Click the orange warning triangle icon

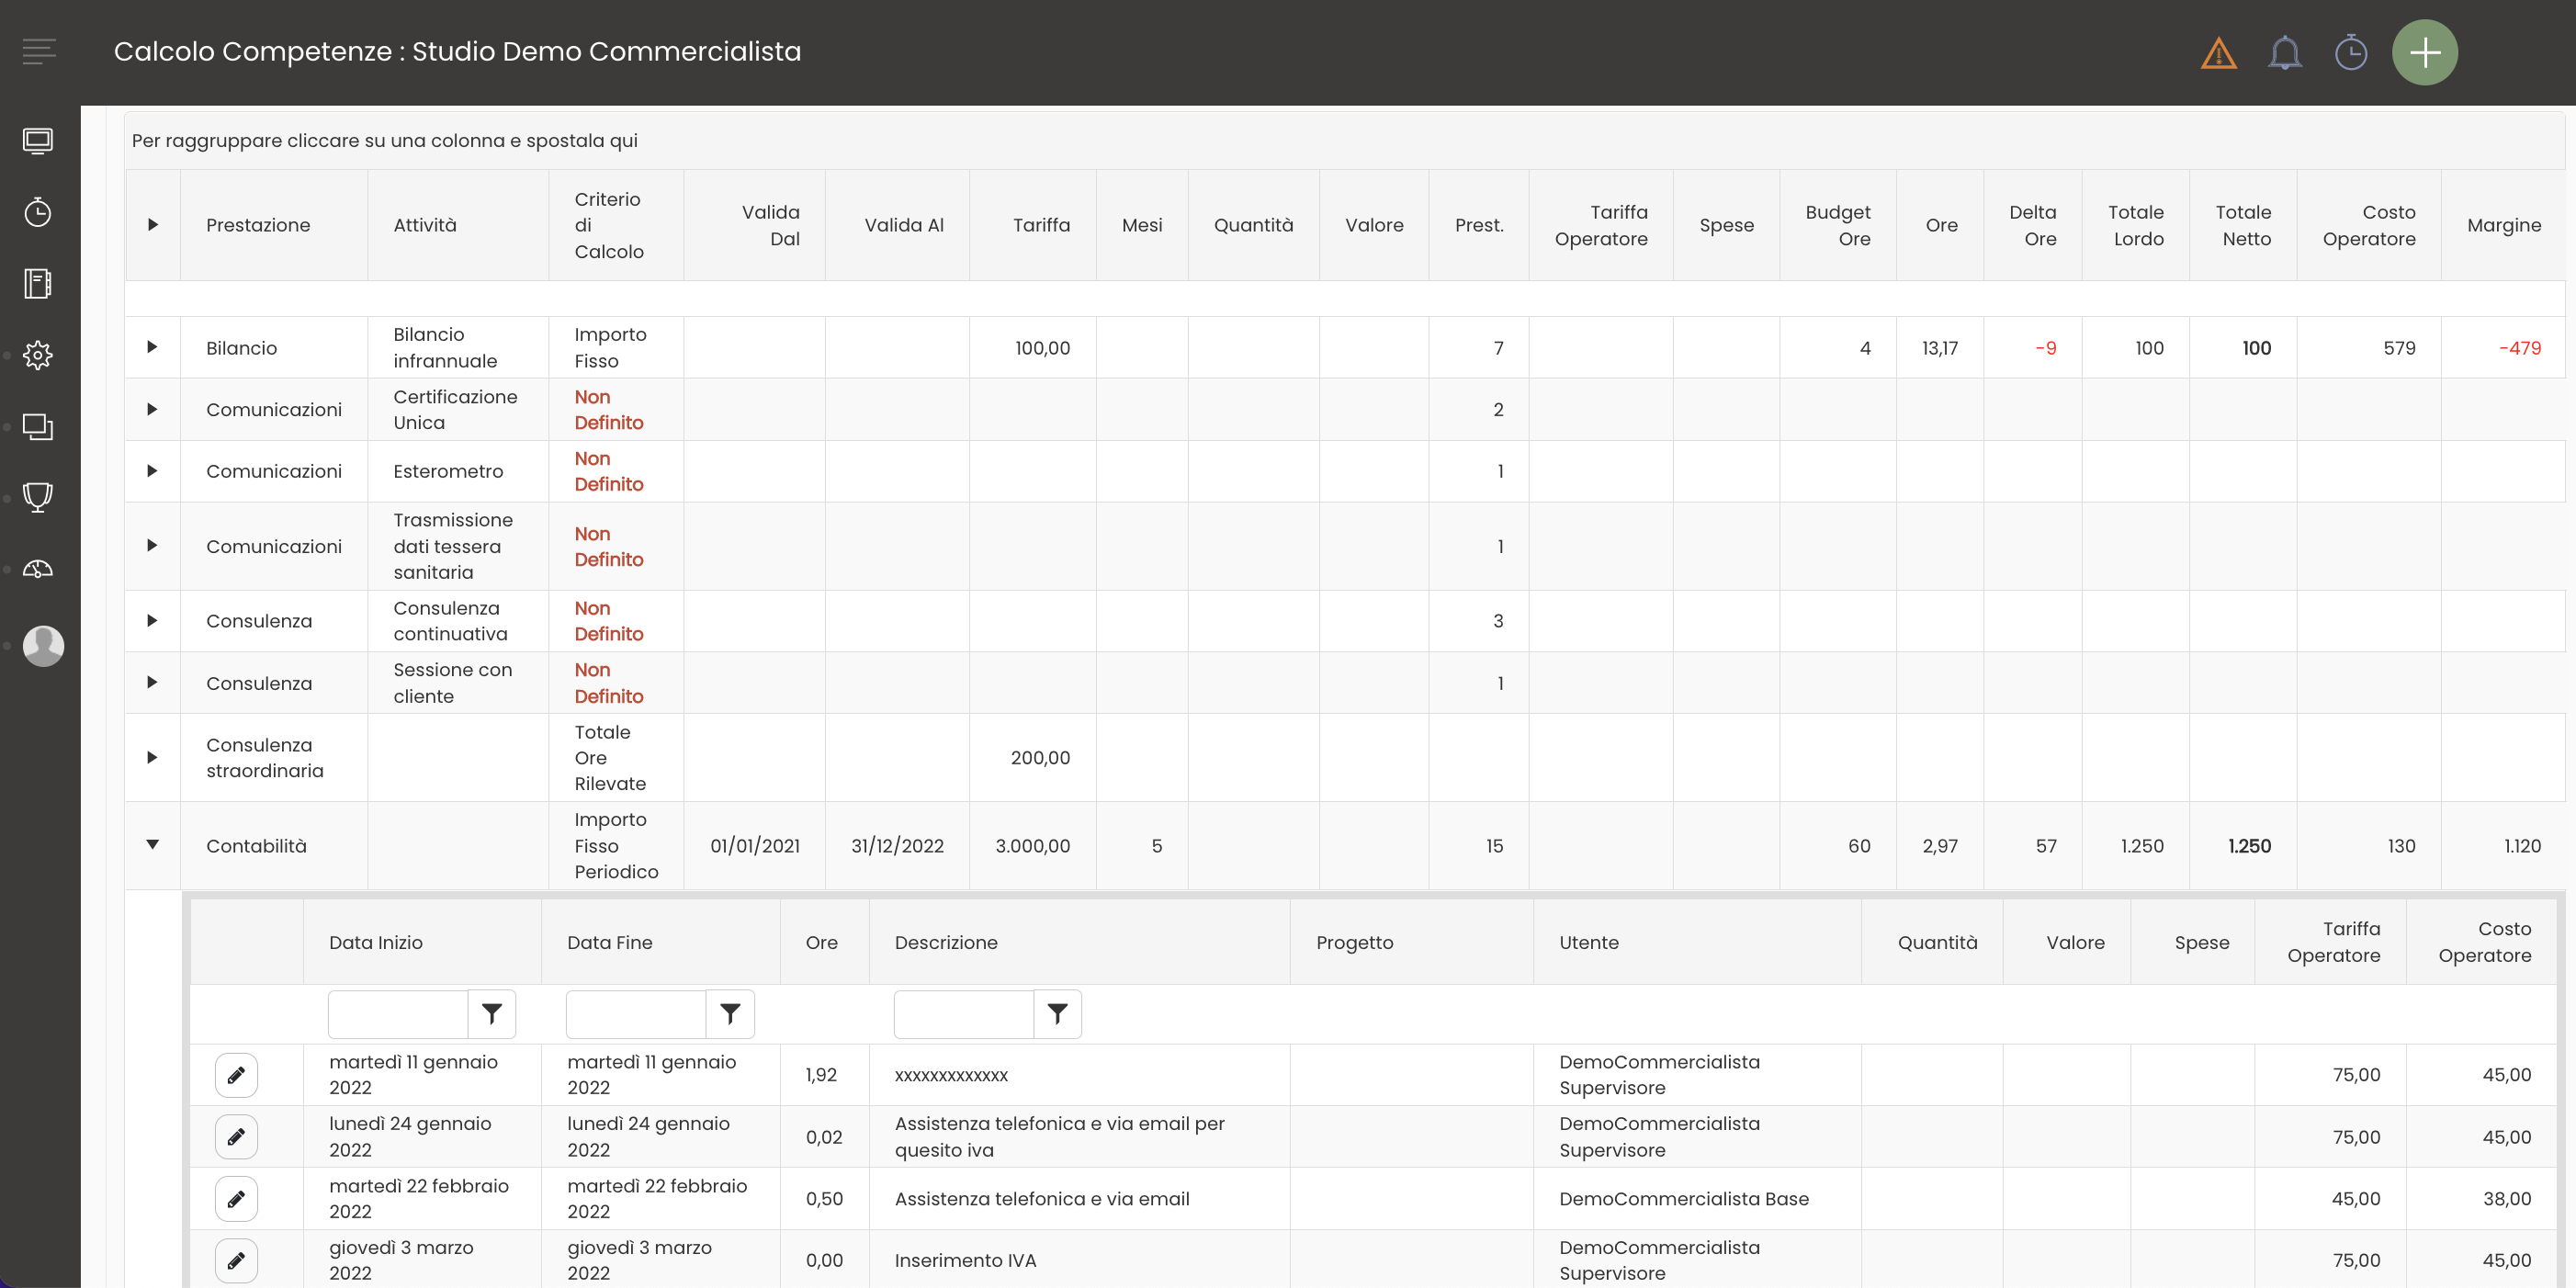pyautogui.click(x=2218, y=53)
